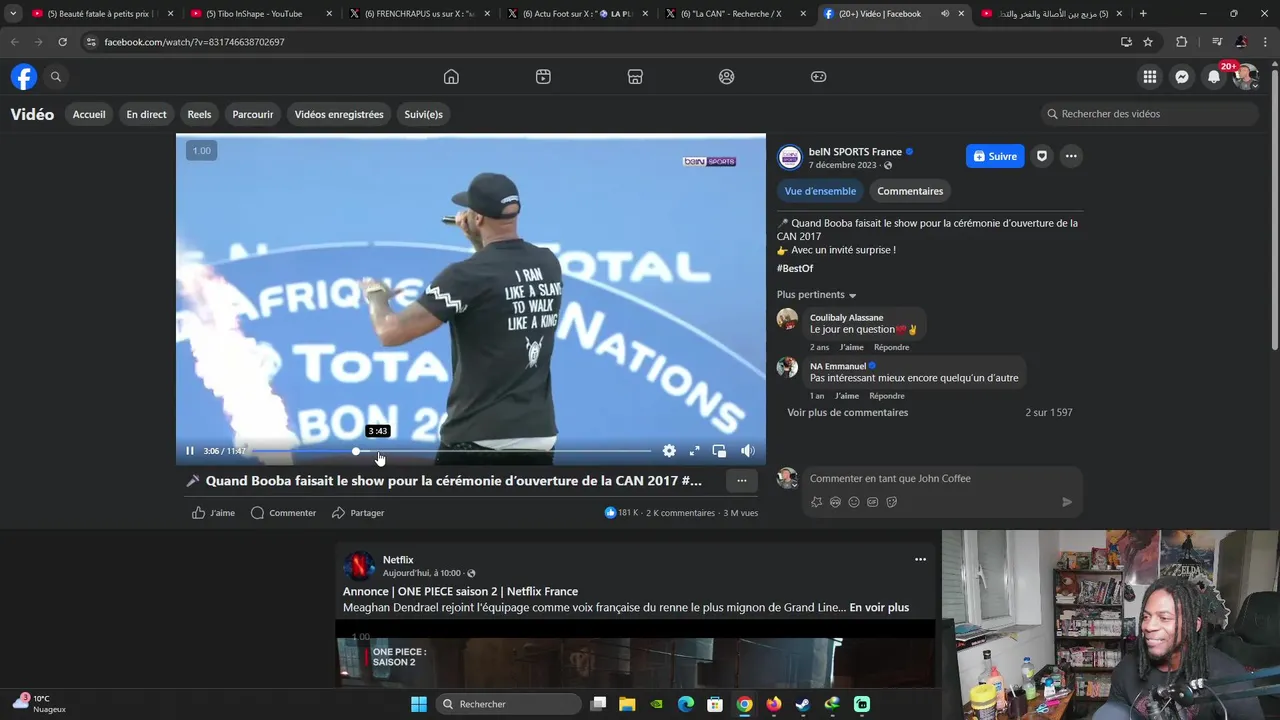Viewport: 1280px width, 720px height.
Task: Add a GIF to the comment
Action: pos(873,502)
